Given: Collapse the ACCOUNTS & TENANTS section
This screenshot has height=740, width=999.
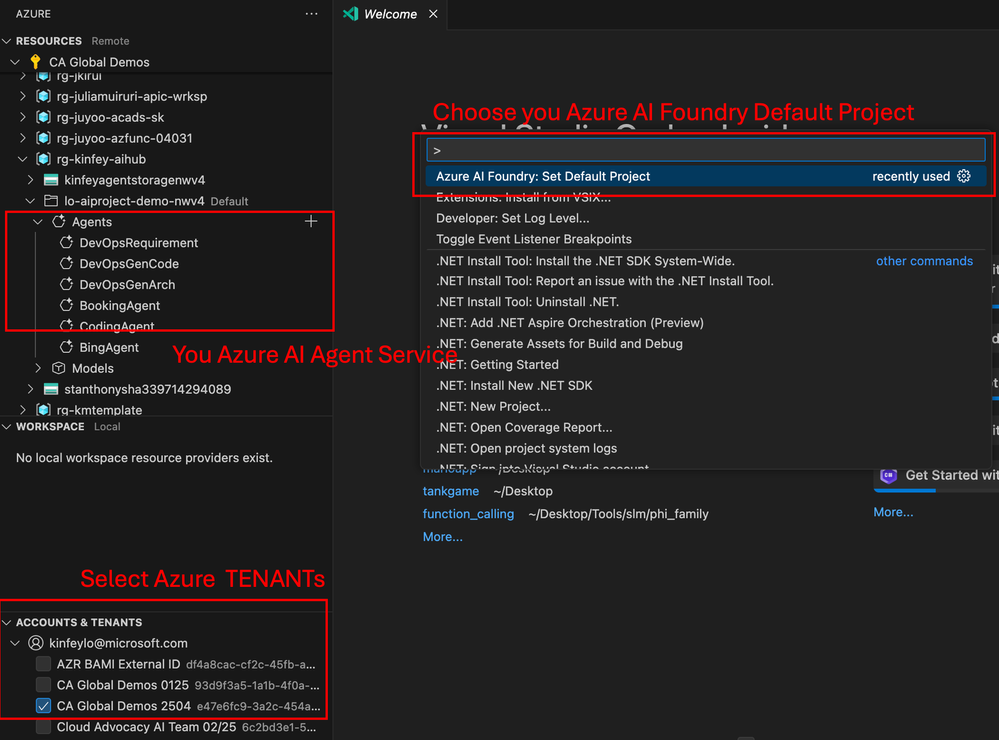Looking at the screenshot, I should pos(7,622).
